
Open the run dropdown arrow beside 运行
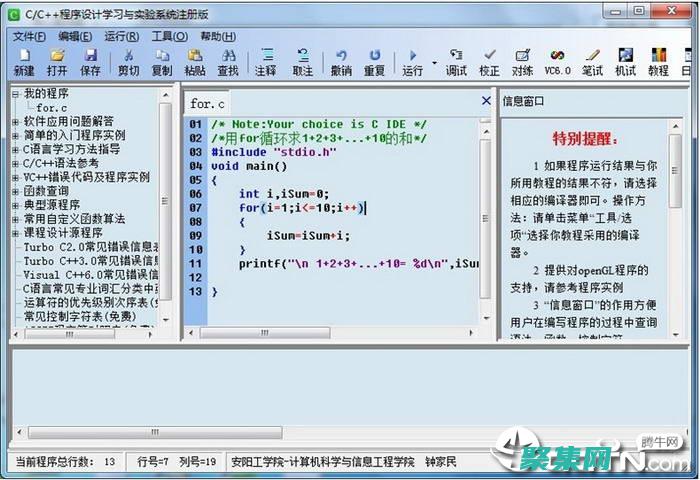pos(434,63)
